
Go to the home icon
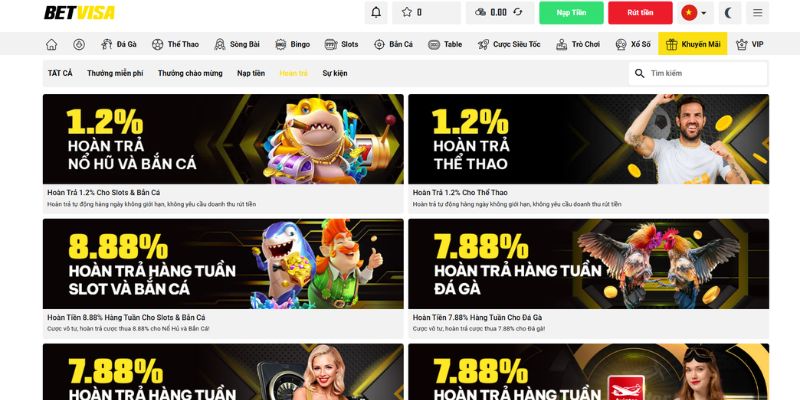52,44
